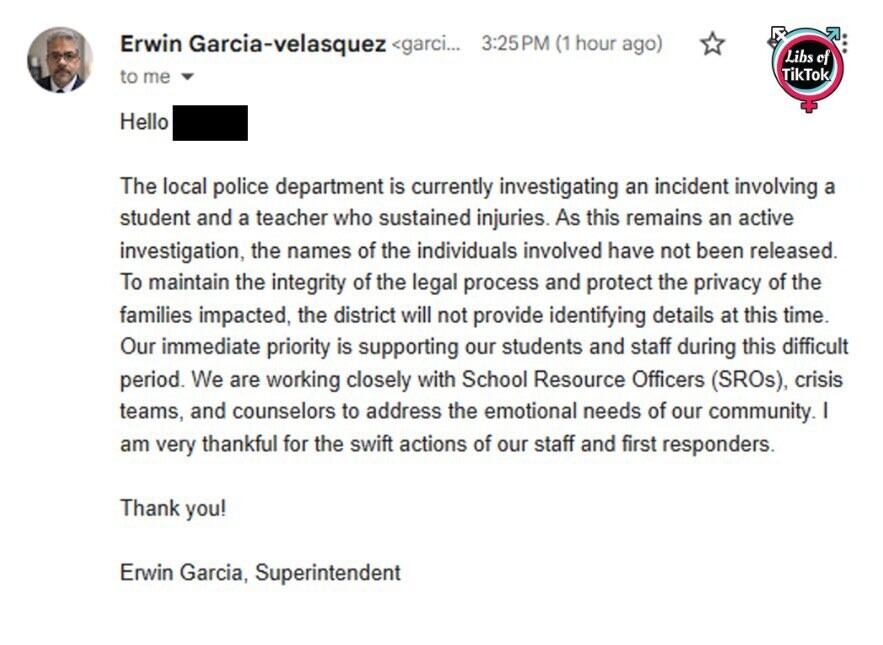Click the "to me" recipient label
Viewport: 883px width, 645px height.
pyautogui.click(x=144, y=77)
